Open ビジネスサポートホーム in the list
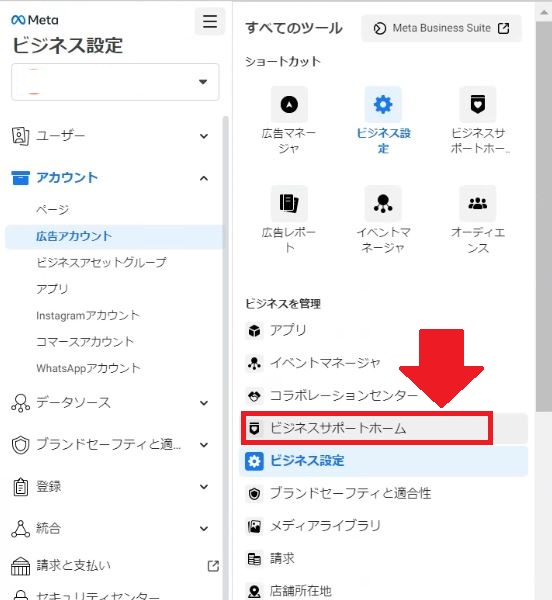 pos(367,428)
